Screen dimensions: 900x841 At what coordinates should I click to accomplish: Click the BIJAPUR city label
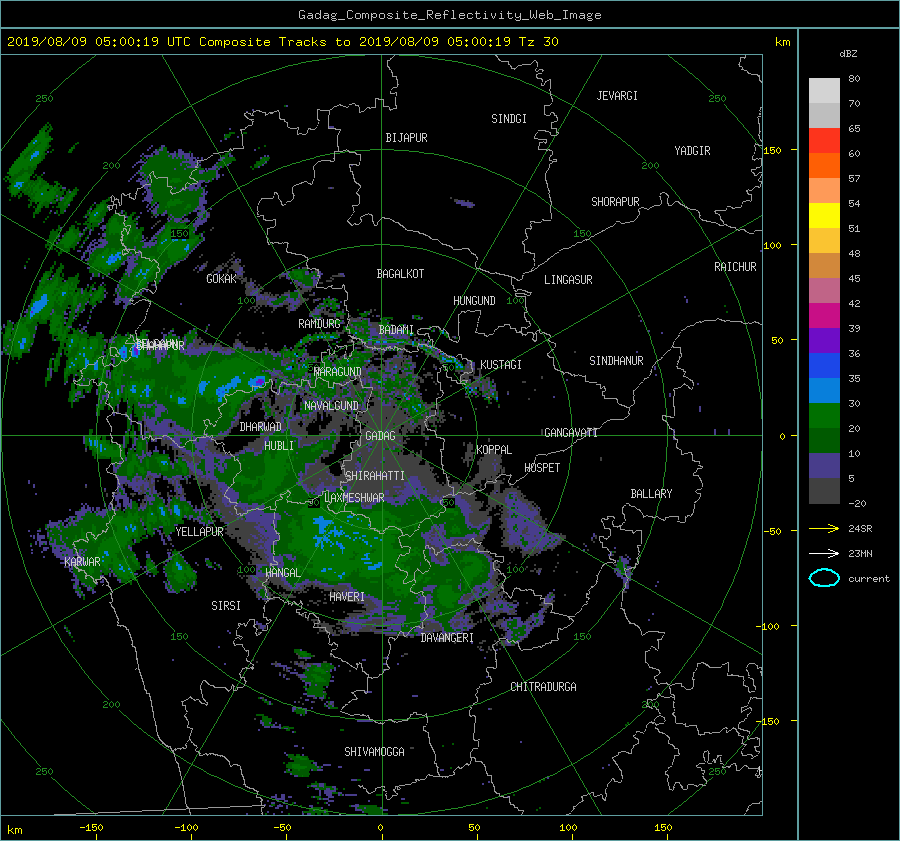click(406, 138)
